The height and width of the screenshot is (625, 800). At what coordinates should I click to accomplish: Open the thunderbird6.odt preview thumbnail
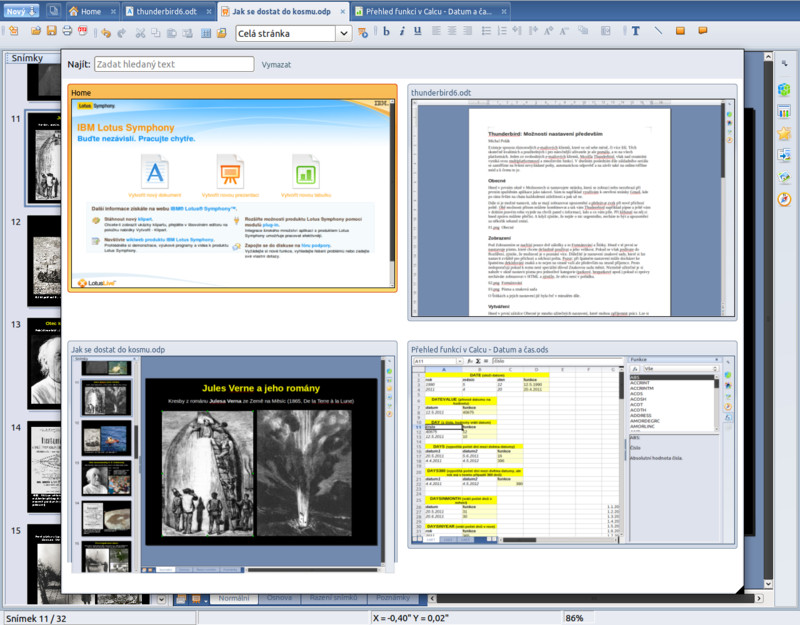(x=572, y=203)
